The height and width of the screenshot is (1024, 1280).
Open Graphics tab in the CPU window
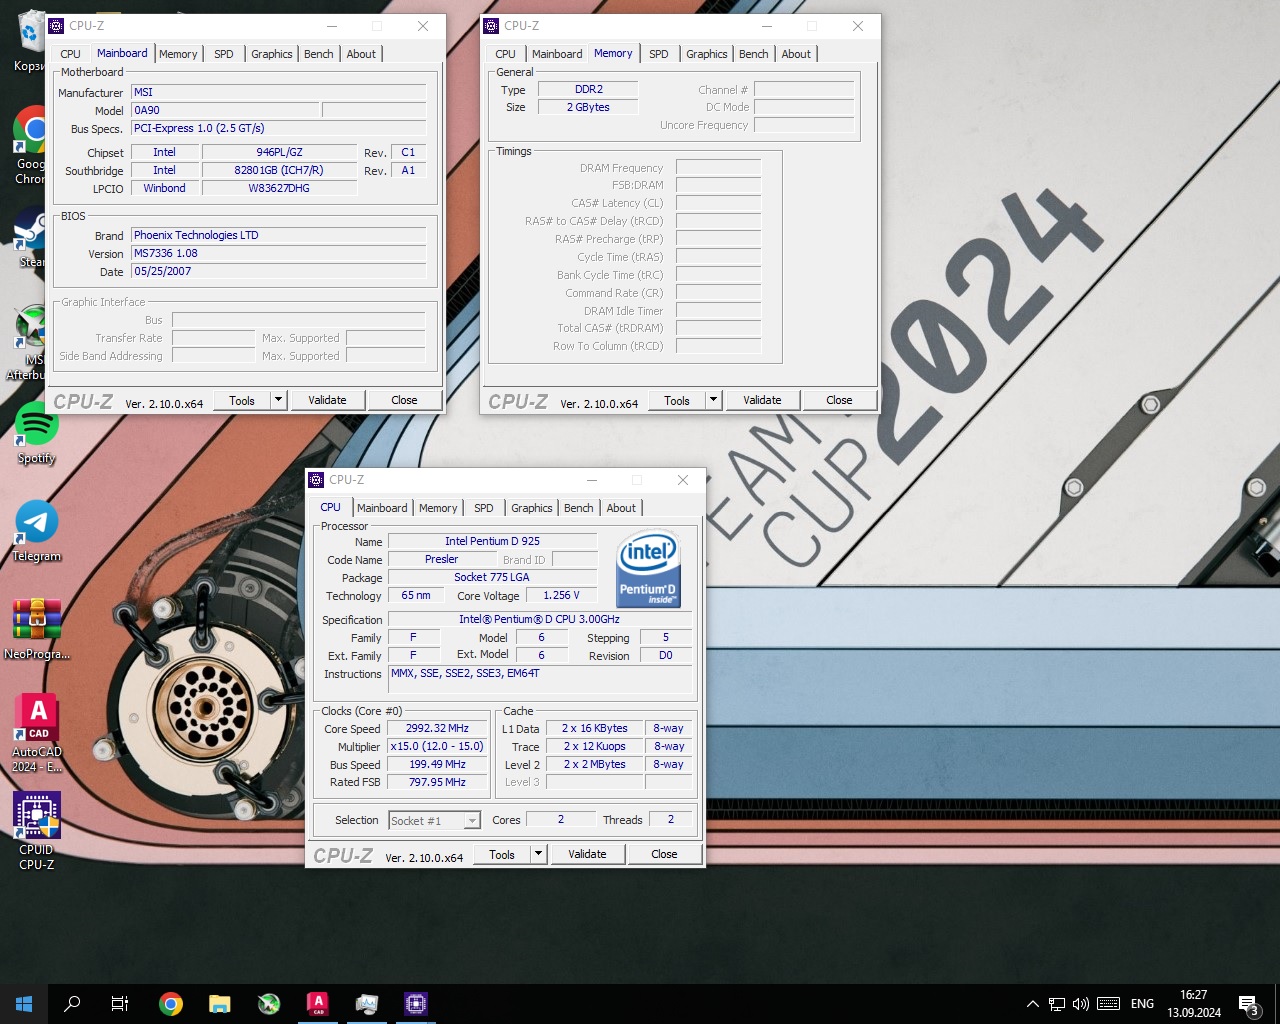[x=531, y=508]
